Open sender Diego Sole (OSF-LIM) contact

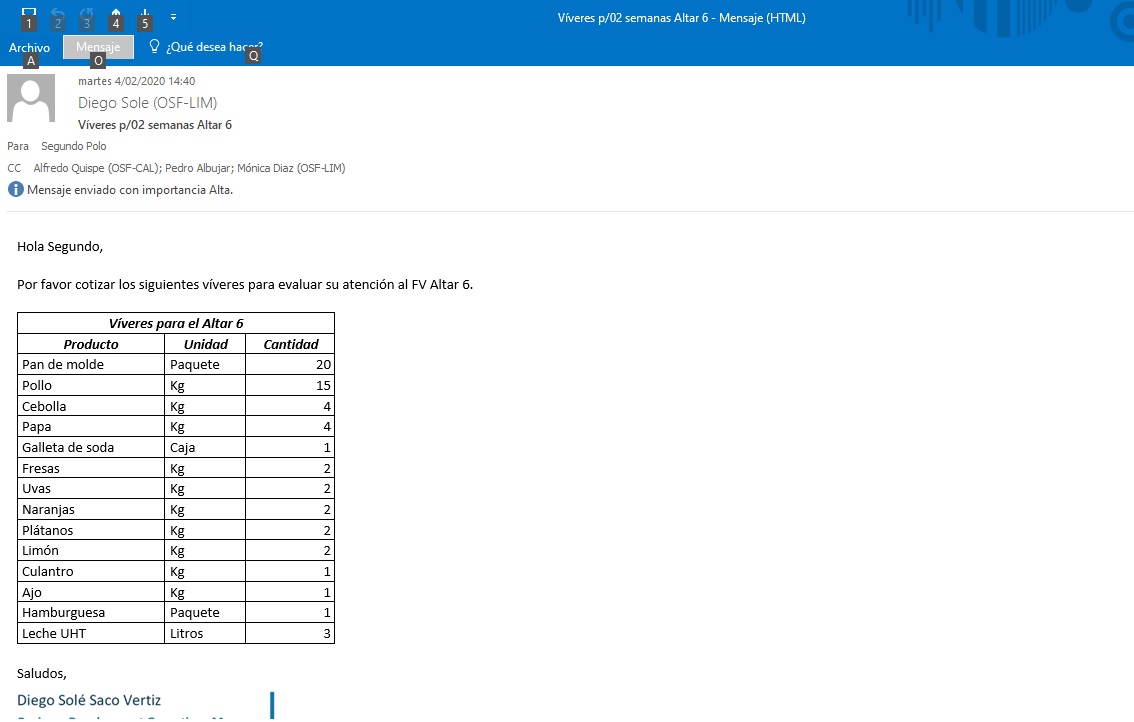pyautogui.click(x=147, y=103)
